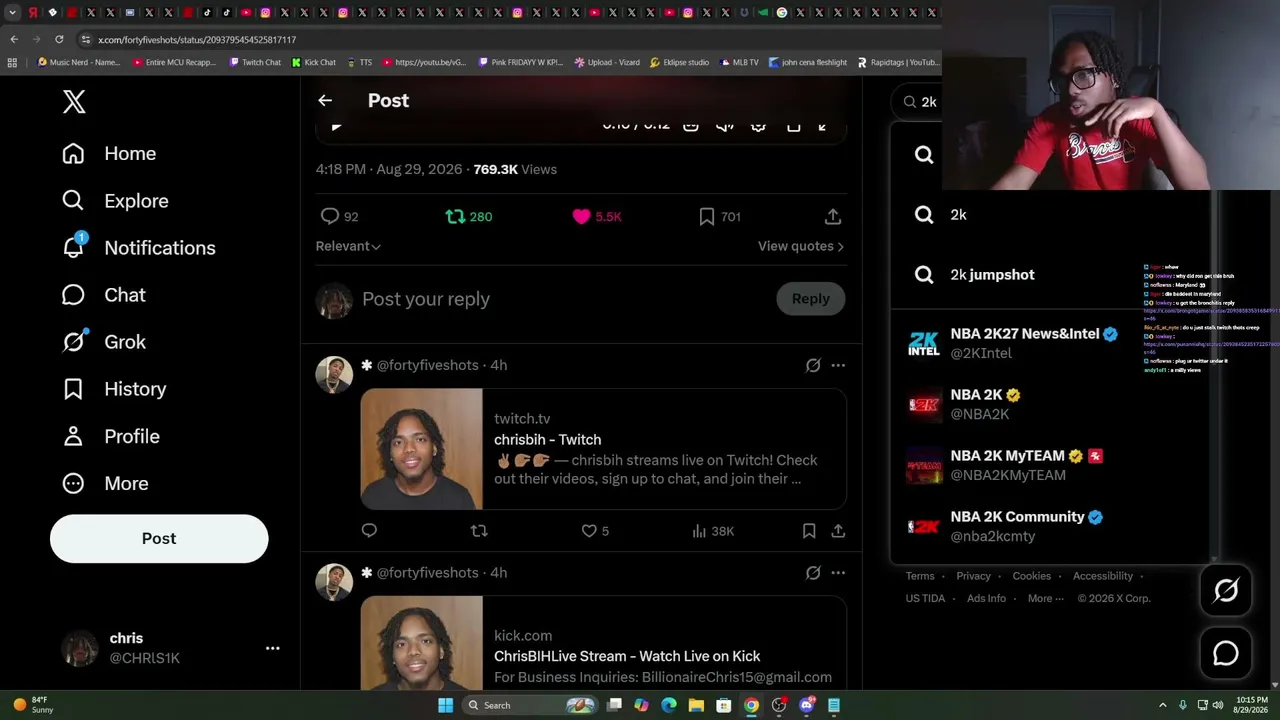Open account options for @CHRIS1K

click(x=272, y=648)
